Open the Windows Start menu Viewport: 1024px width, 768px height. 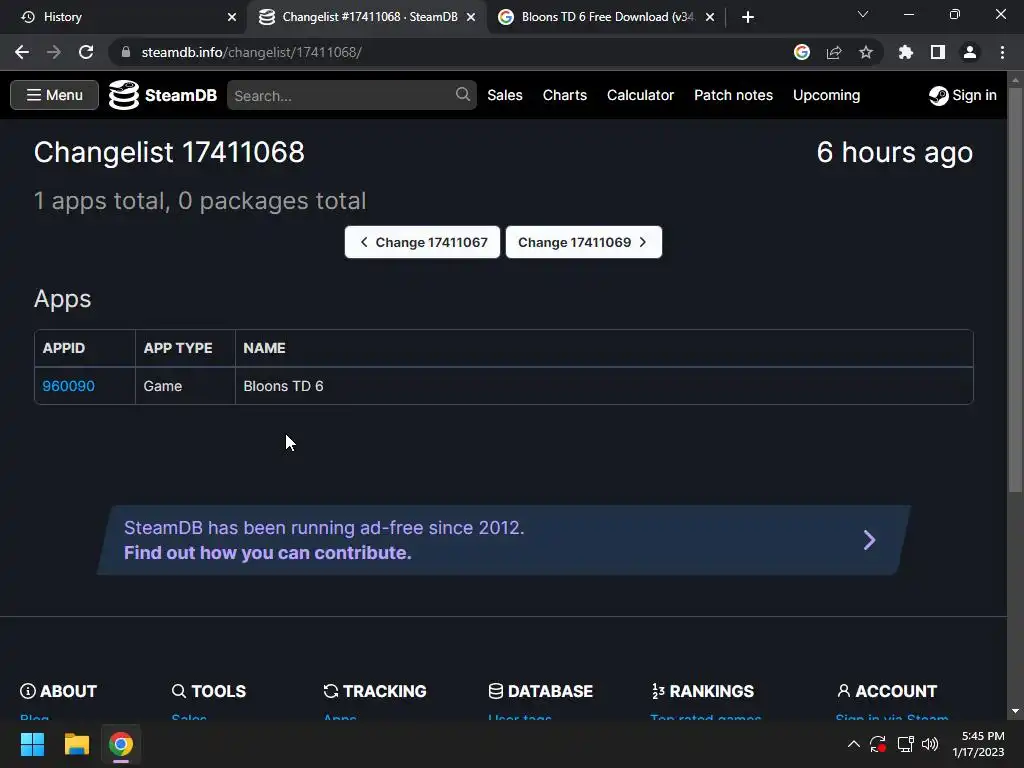pos(32,744)
